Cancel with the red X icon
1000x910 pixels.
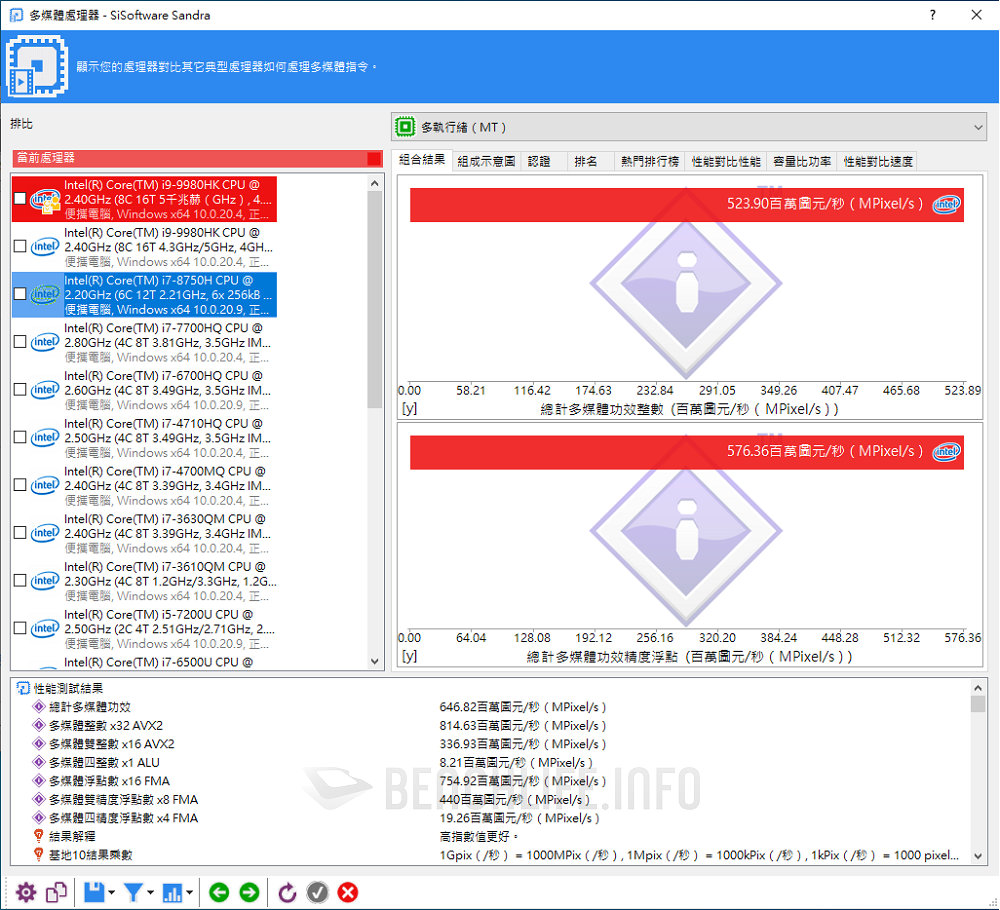pos(348,892)
